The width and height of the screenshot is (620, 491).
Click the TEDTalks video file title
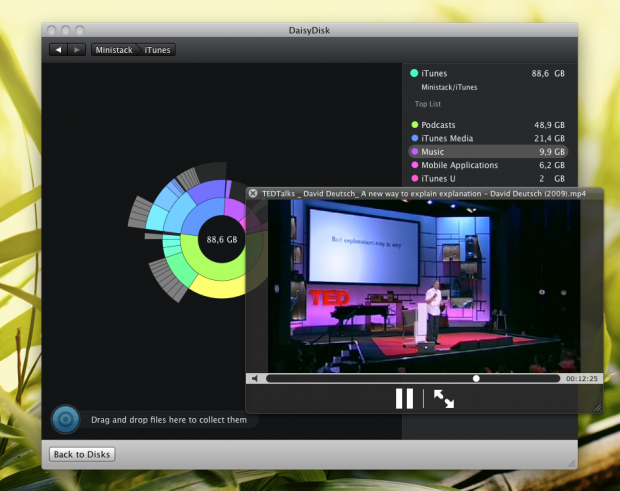click(x=423, y=194)
